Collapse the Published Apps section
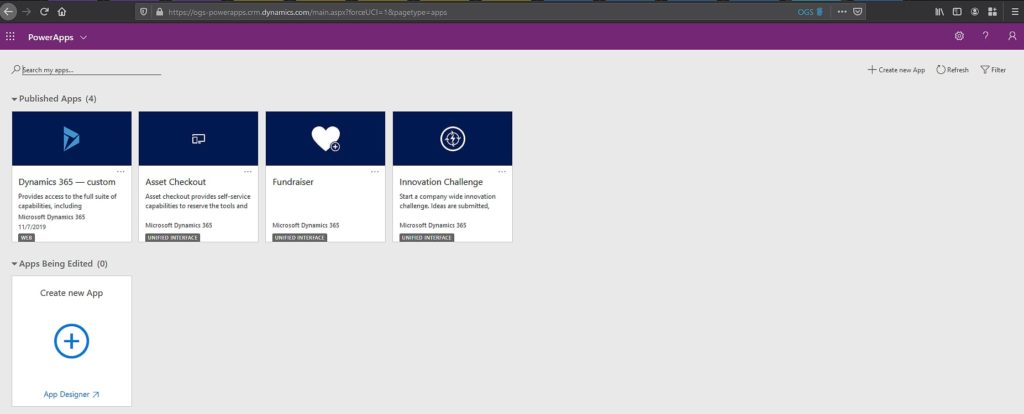 [x=14, y=99]
